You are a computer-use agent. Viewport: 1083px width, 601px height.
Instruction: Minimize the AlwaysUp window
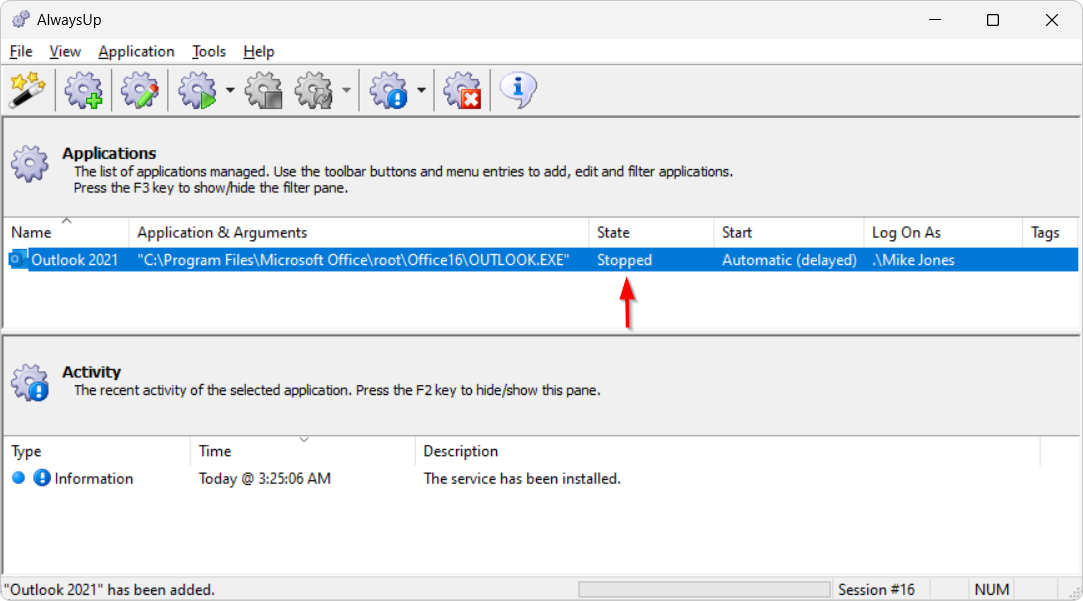pyautogui.click(x=935, y=20)
